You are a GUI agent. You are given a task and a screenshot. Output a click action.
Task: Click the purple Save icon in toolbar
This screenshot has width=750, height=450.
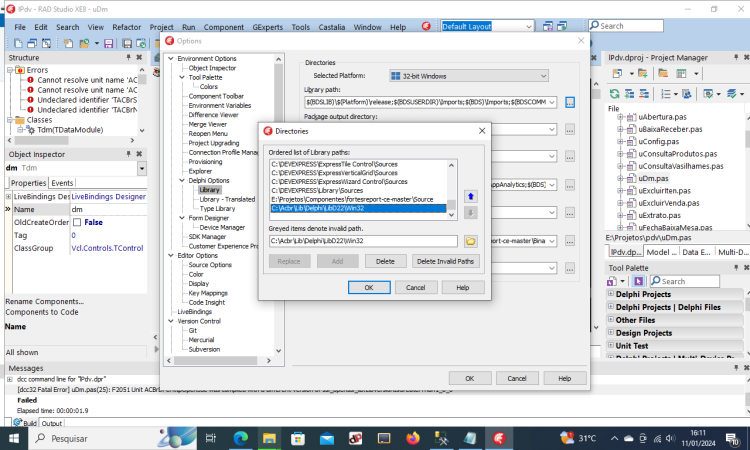coord(109,44)
